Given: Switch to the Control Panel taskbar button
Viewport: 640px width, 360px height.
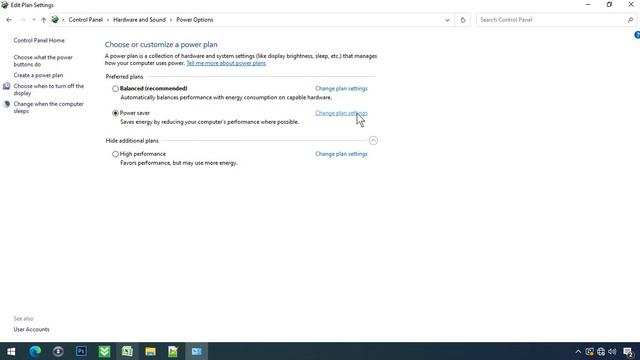Looking at the screenshot, I should point(196,351).
